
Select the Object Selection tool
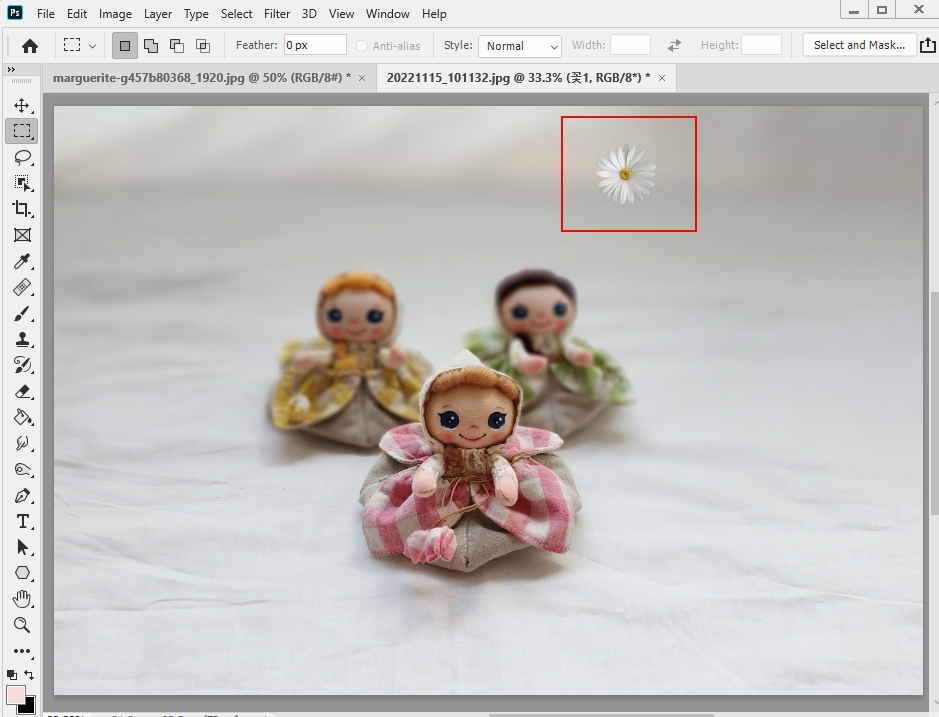[22, 183]
